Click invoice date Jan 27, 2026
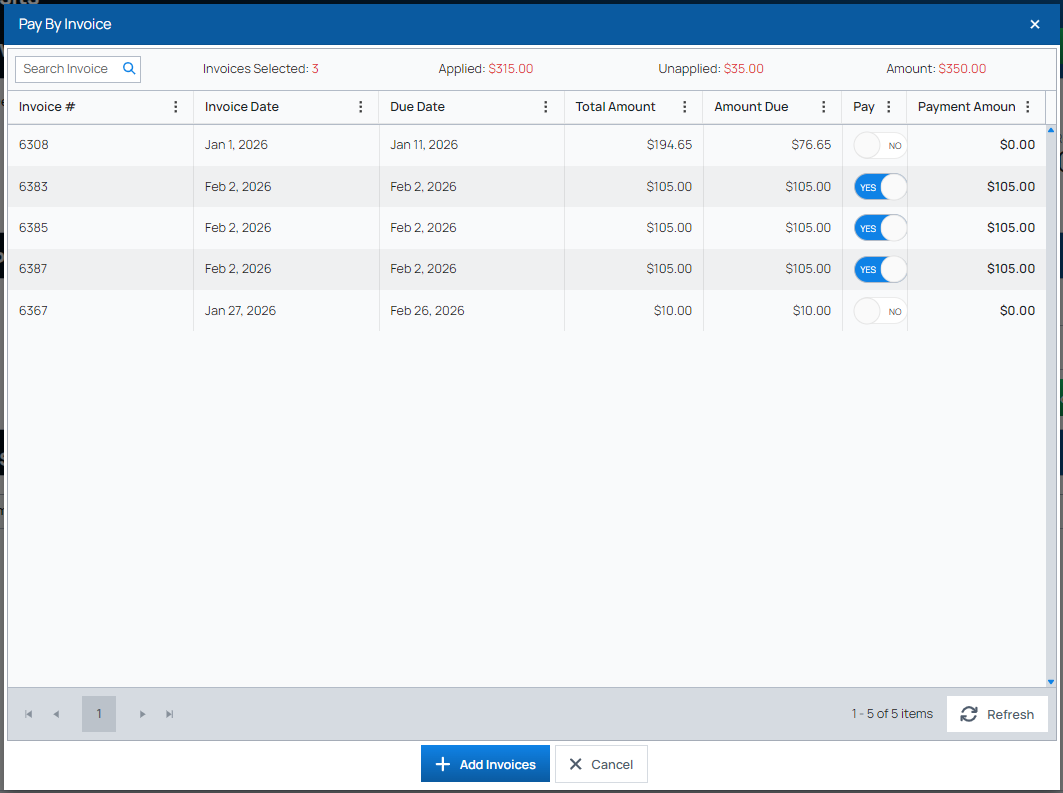This screenshot has height=793, width=1063. coord(240,310)
